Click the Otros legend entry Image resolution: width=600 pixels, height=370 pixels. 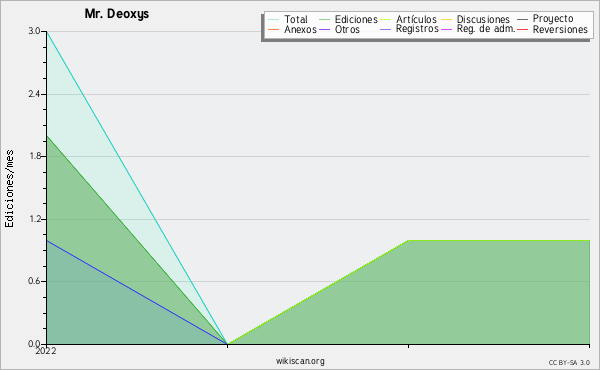pyautogui.click(x=339, y=29)
